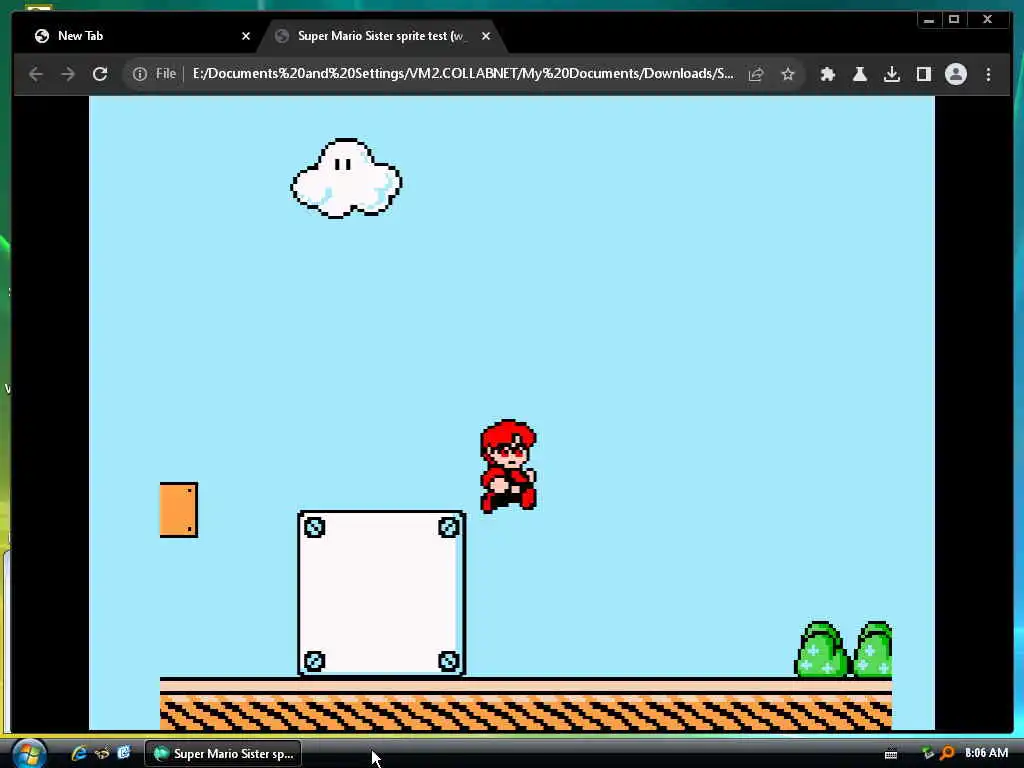Open the user profile avatar menu
The width and height of the screenshot is (1024, 768).
[x=955, y=74]
